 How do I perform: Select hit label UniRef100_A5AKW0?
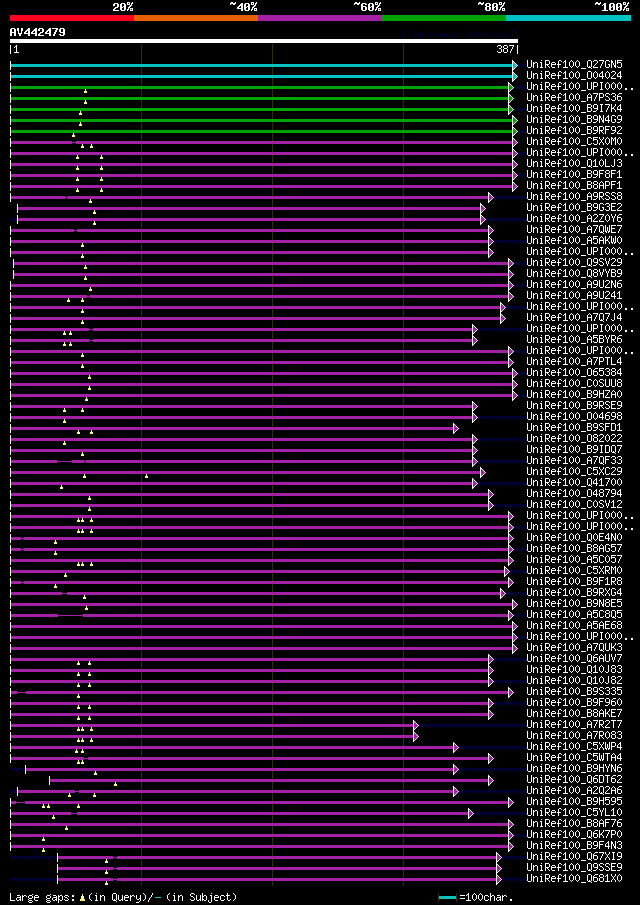[x=574, y=241]
